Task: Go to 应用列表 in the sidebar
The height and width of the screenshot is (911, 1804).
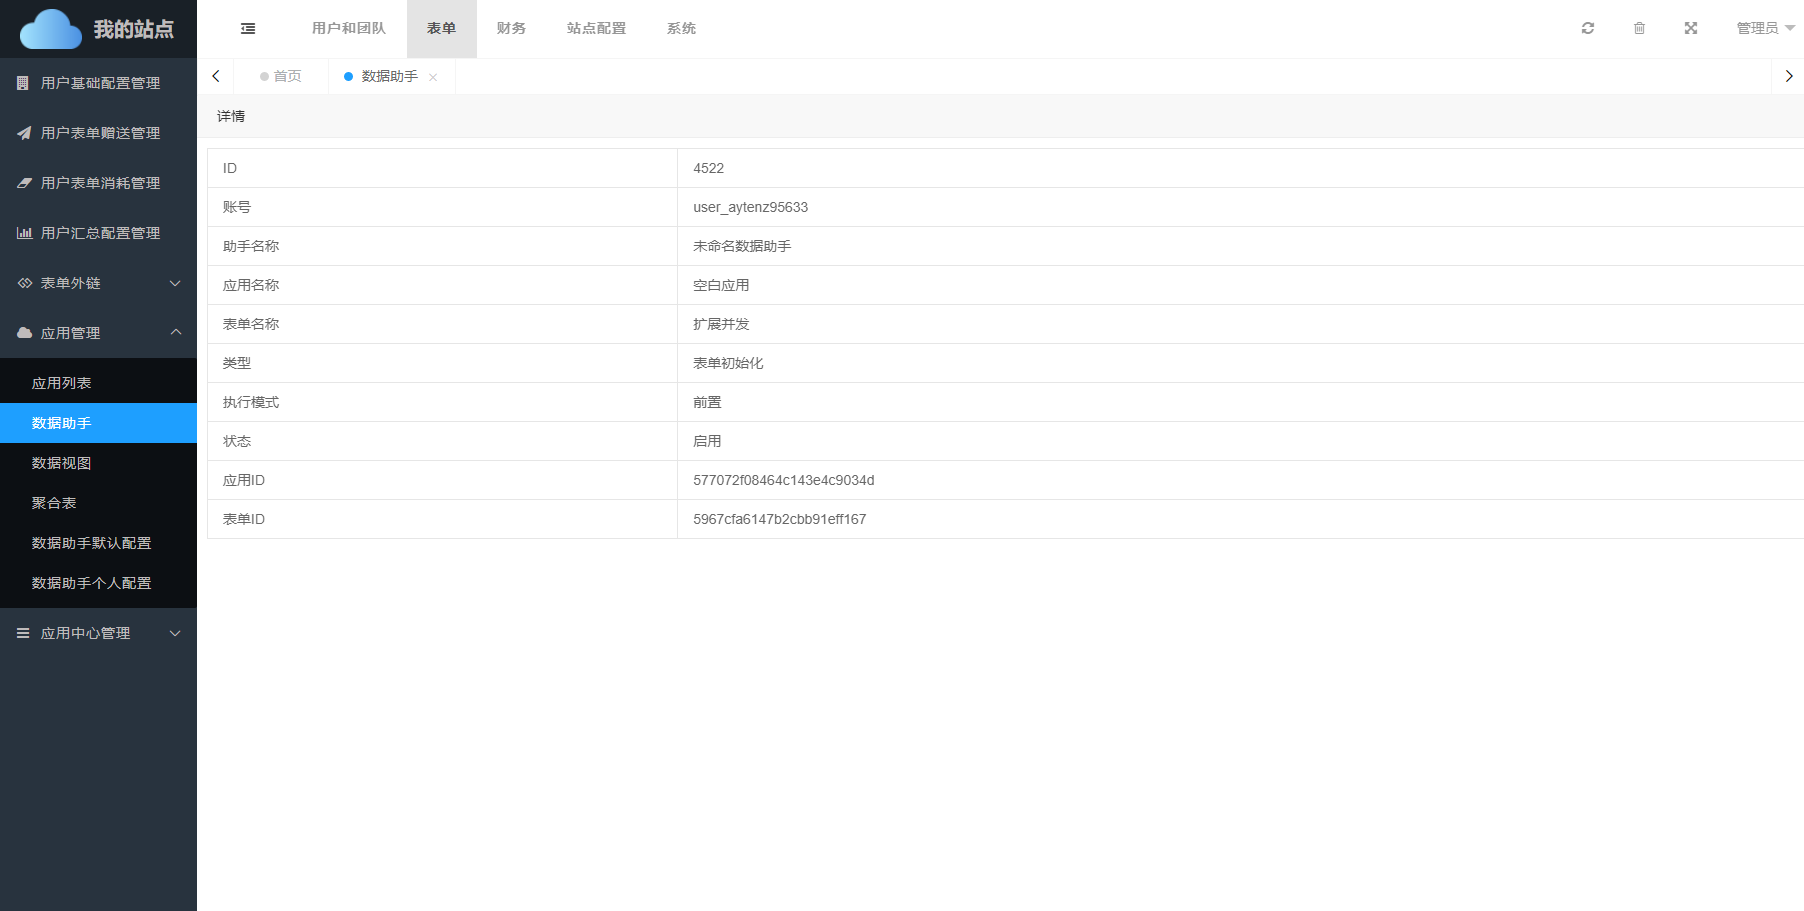Action: 62,383
